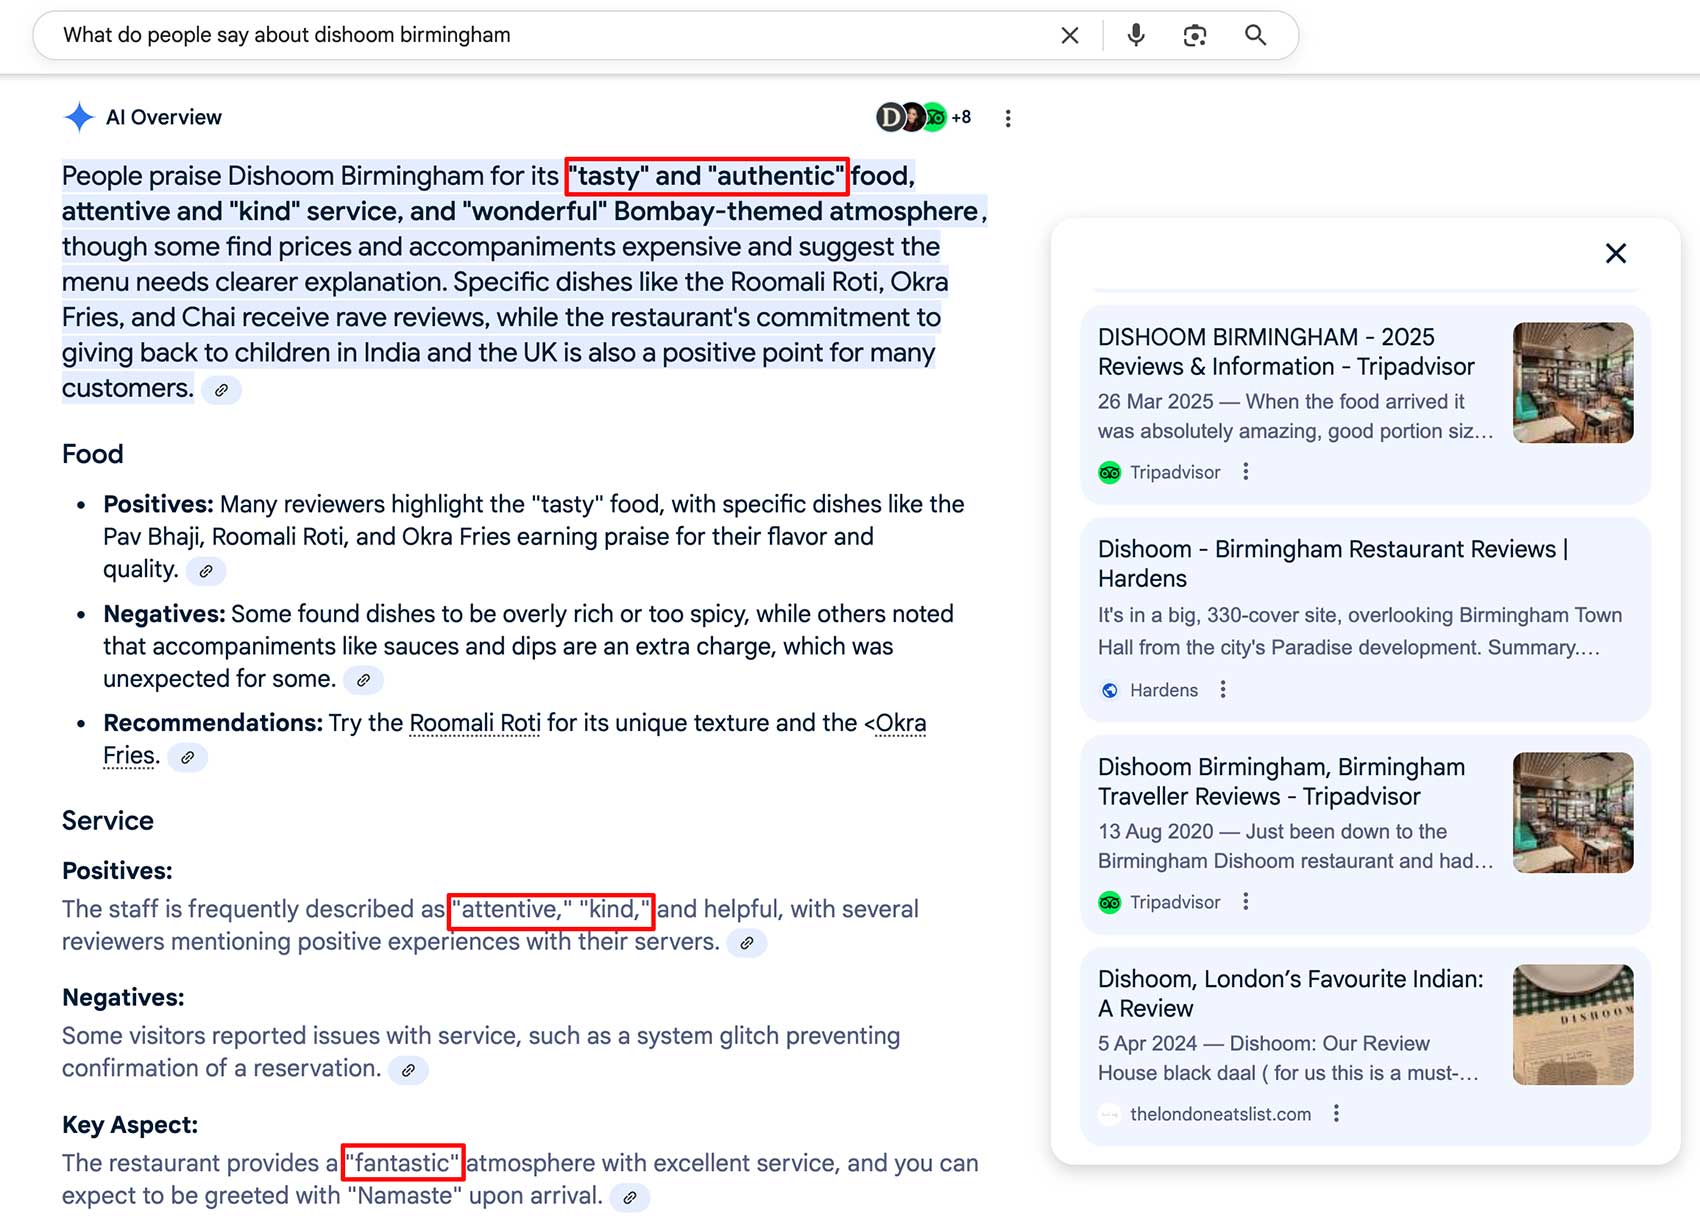Click the Tripadvisor owl favicon on first result
The width and height of the screenshot is (1700, 1225).
(x=1109, y=472)
